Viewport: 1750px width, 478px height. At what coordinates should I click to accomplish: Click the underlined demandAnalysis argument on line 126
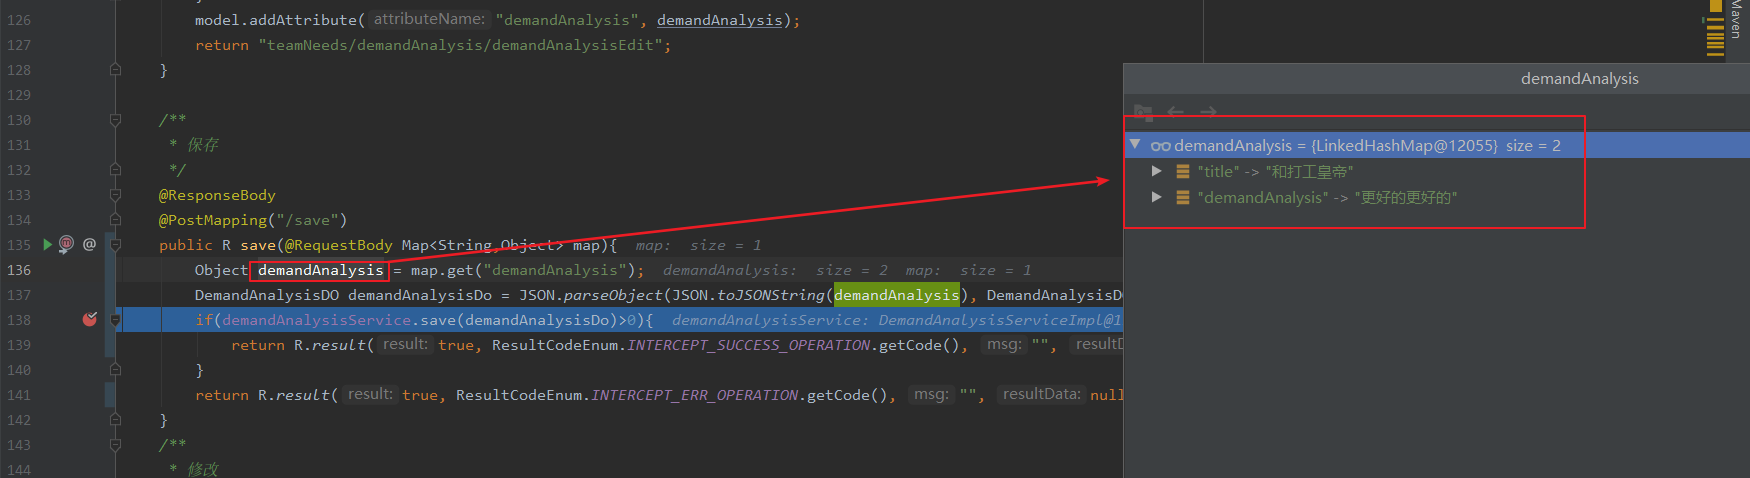(x=719, y=20)
